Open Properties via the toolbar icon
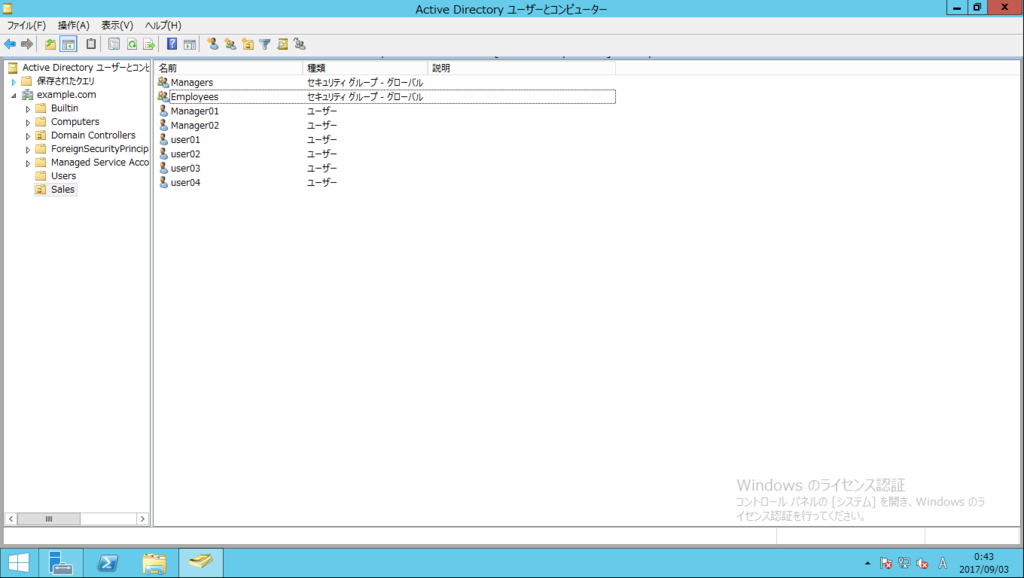Viewport: 1024px width, 578px height. 114,44
